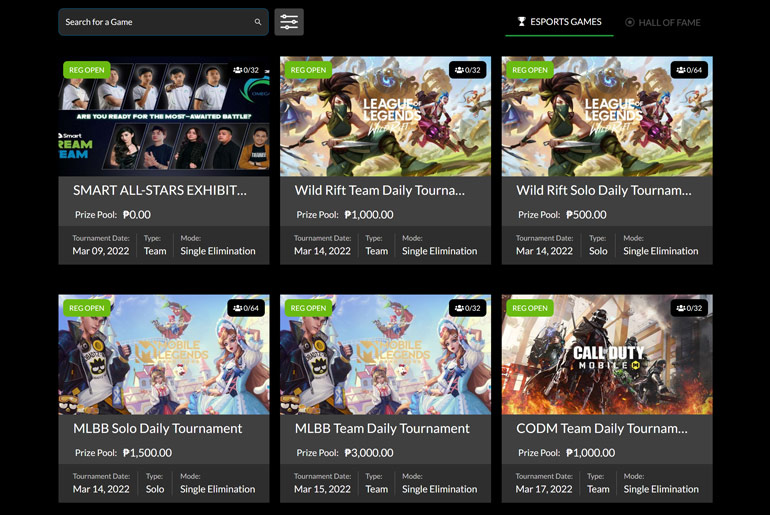
Task: Switch to the HALL OF FAME tab
Action: [x=663, y=23]
